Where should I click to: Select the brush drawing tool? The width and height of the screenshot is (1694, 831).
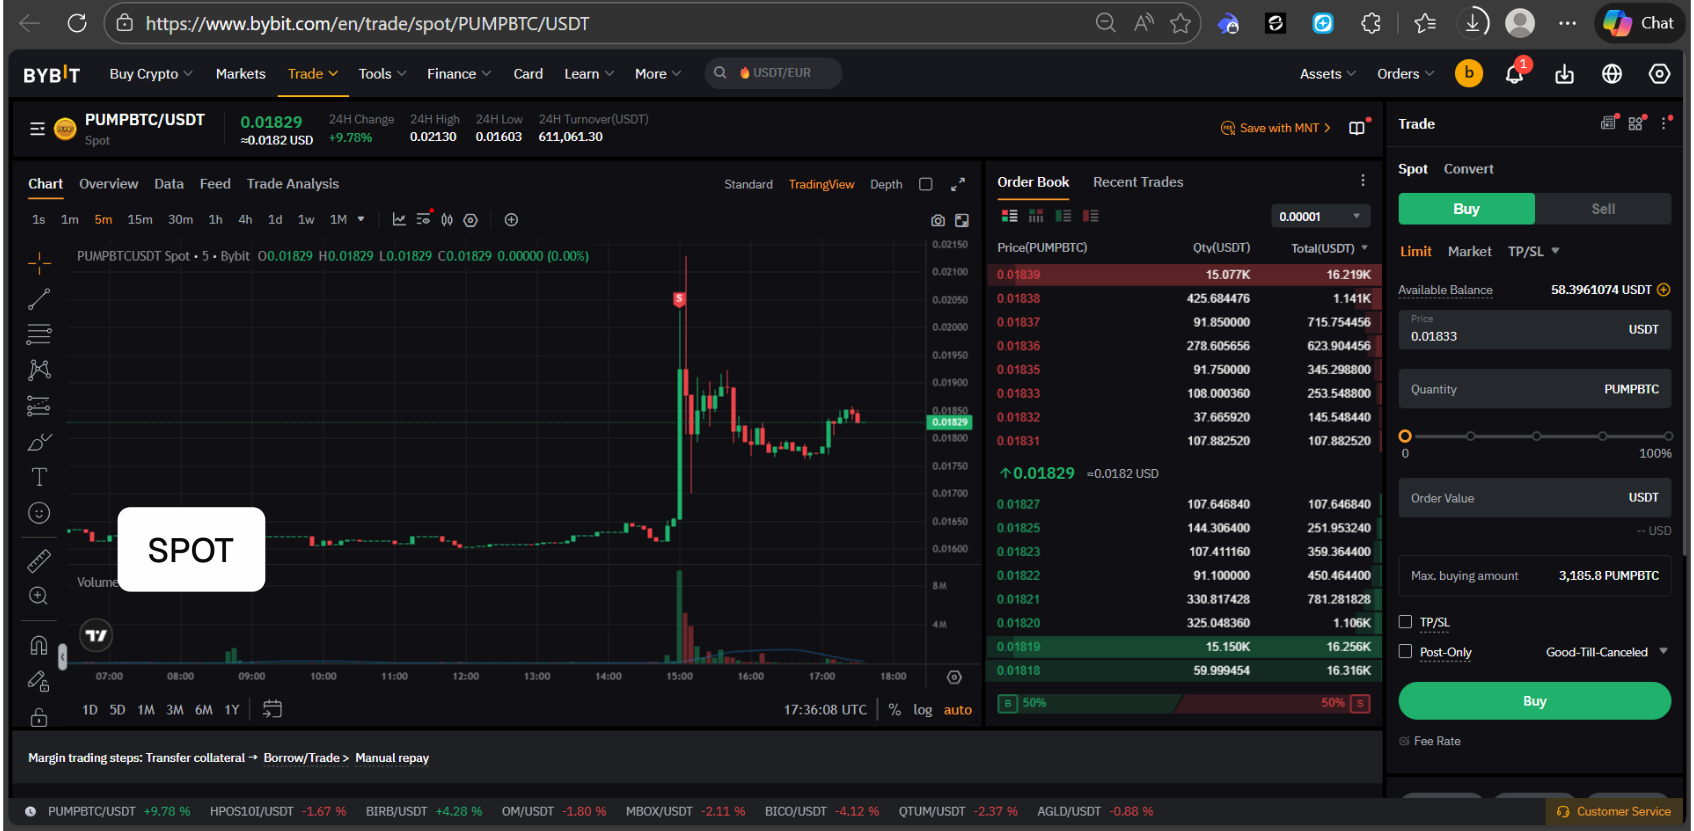tap(39, 442)
